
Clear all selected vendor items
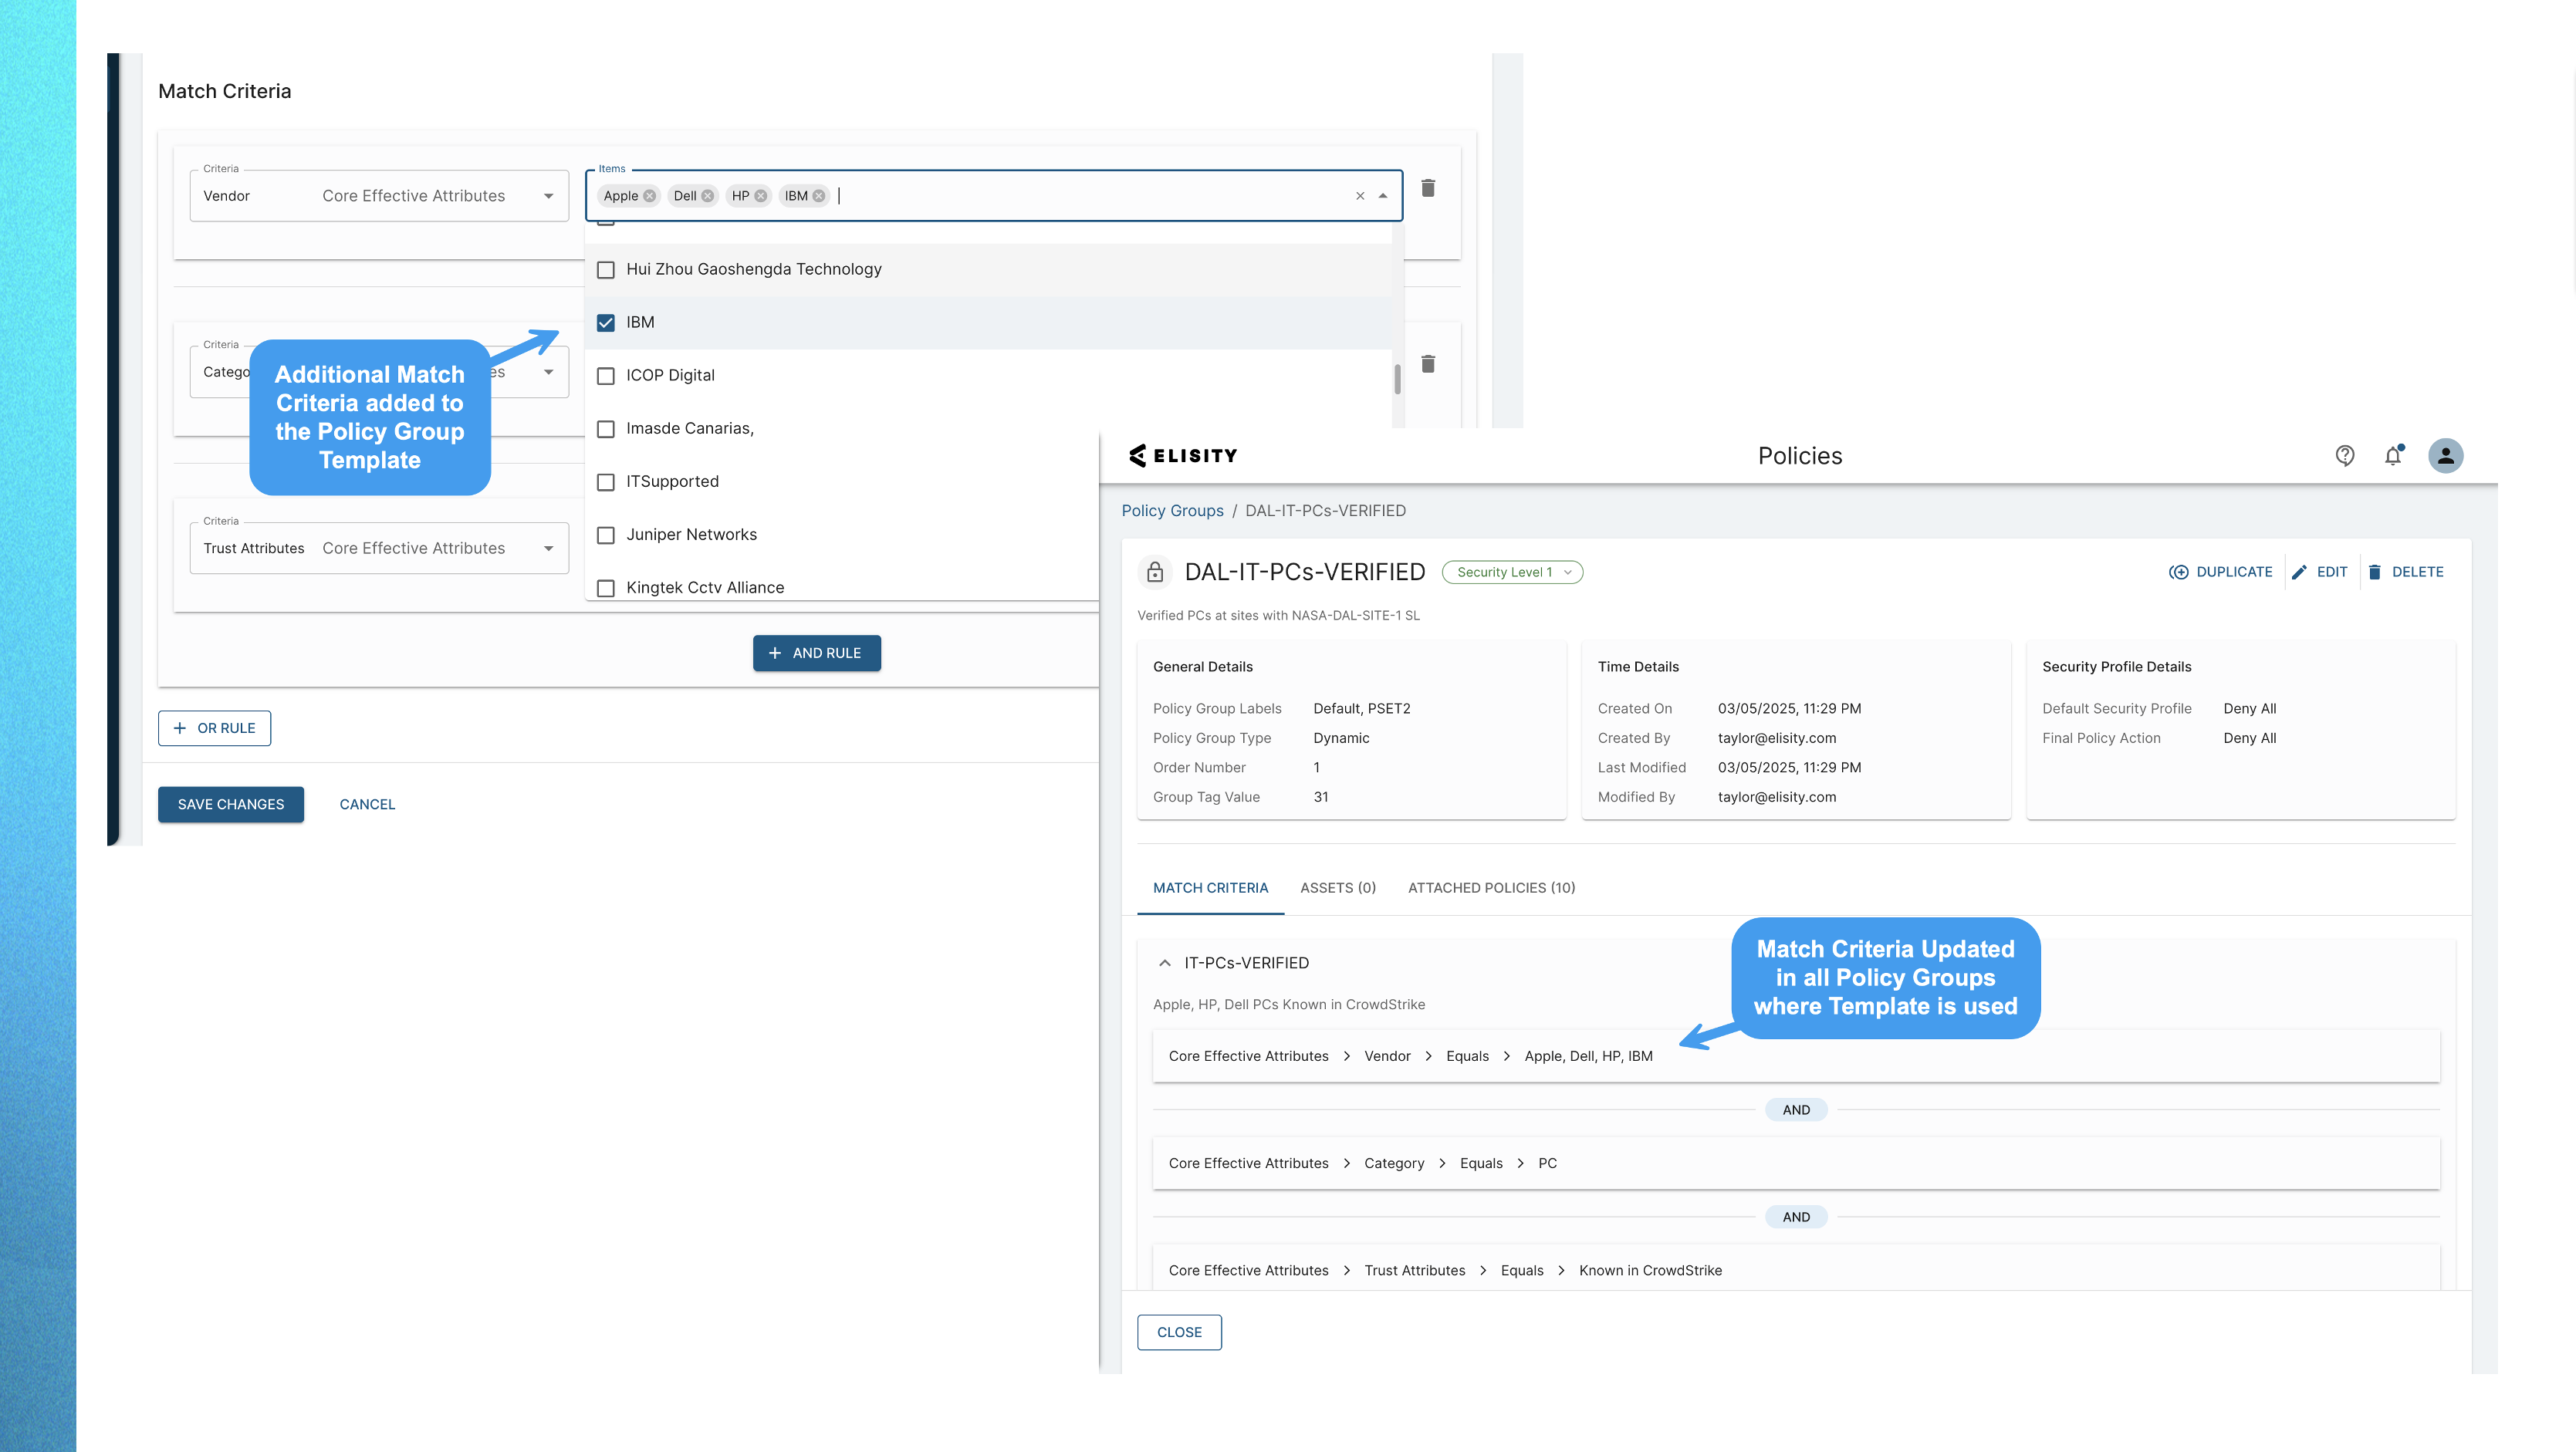point(1360,196)
